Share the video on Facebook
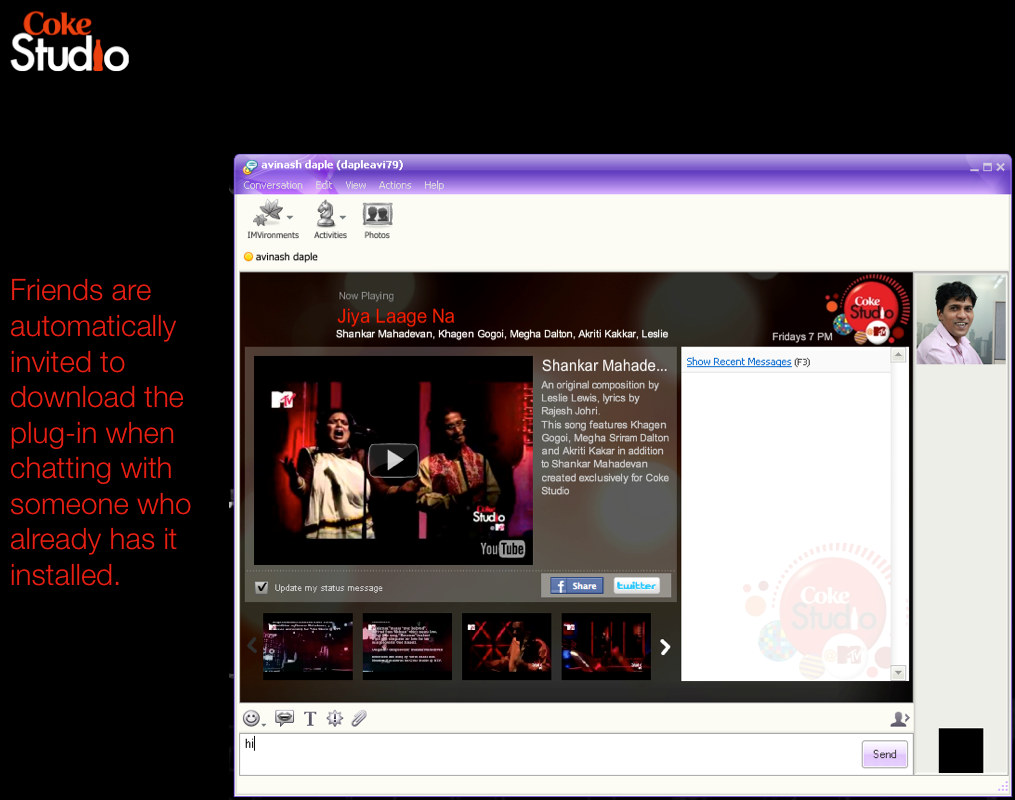Image resolution: width=1015 pixels, height=800 pixels. pyautogui.click(x=577, y=586)
